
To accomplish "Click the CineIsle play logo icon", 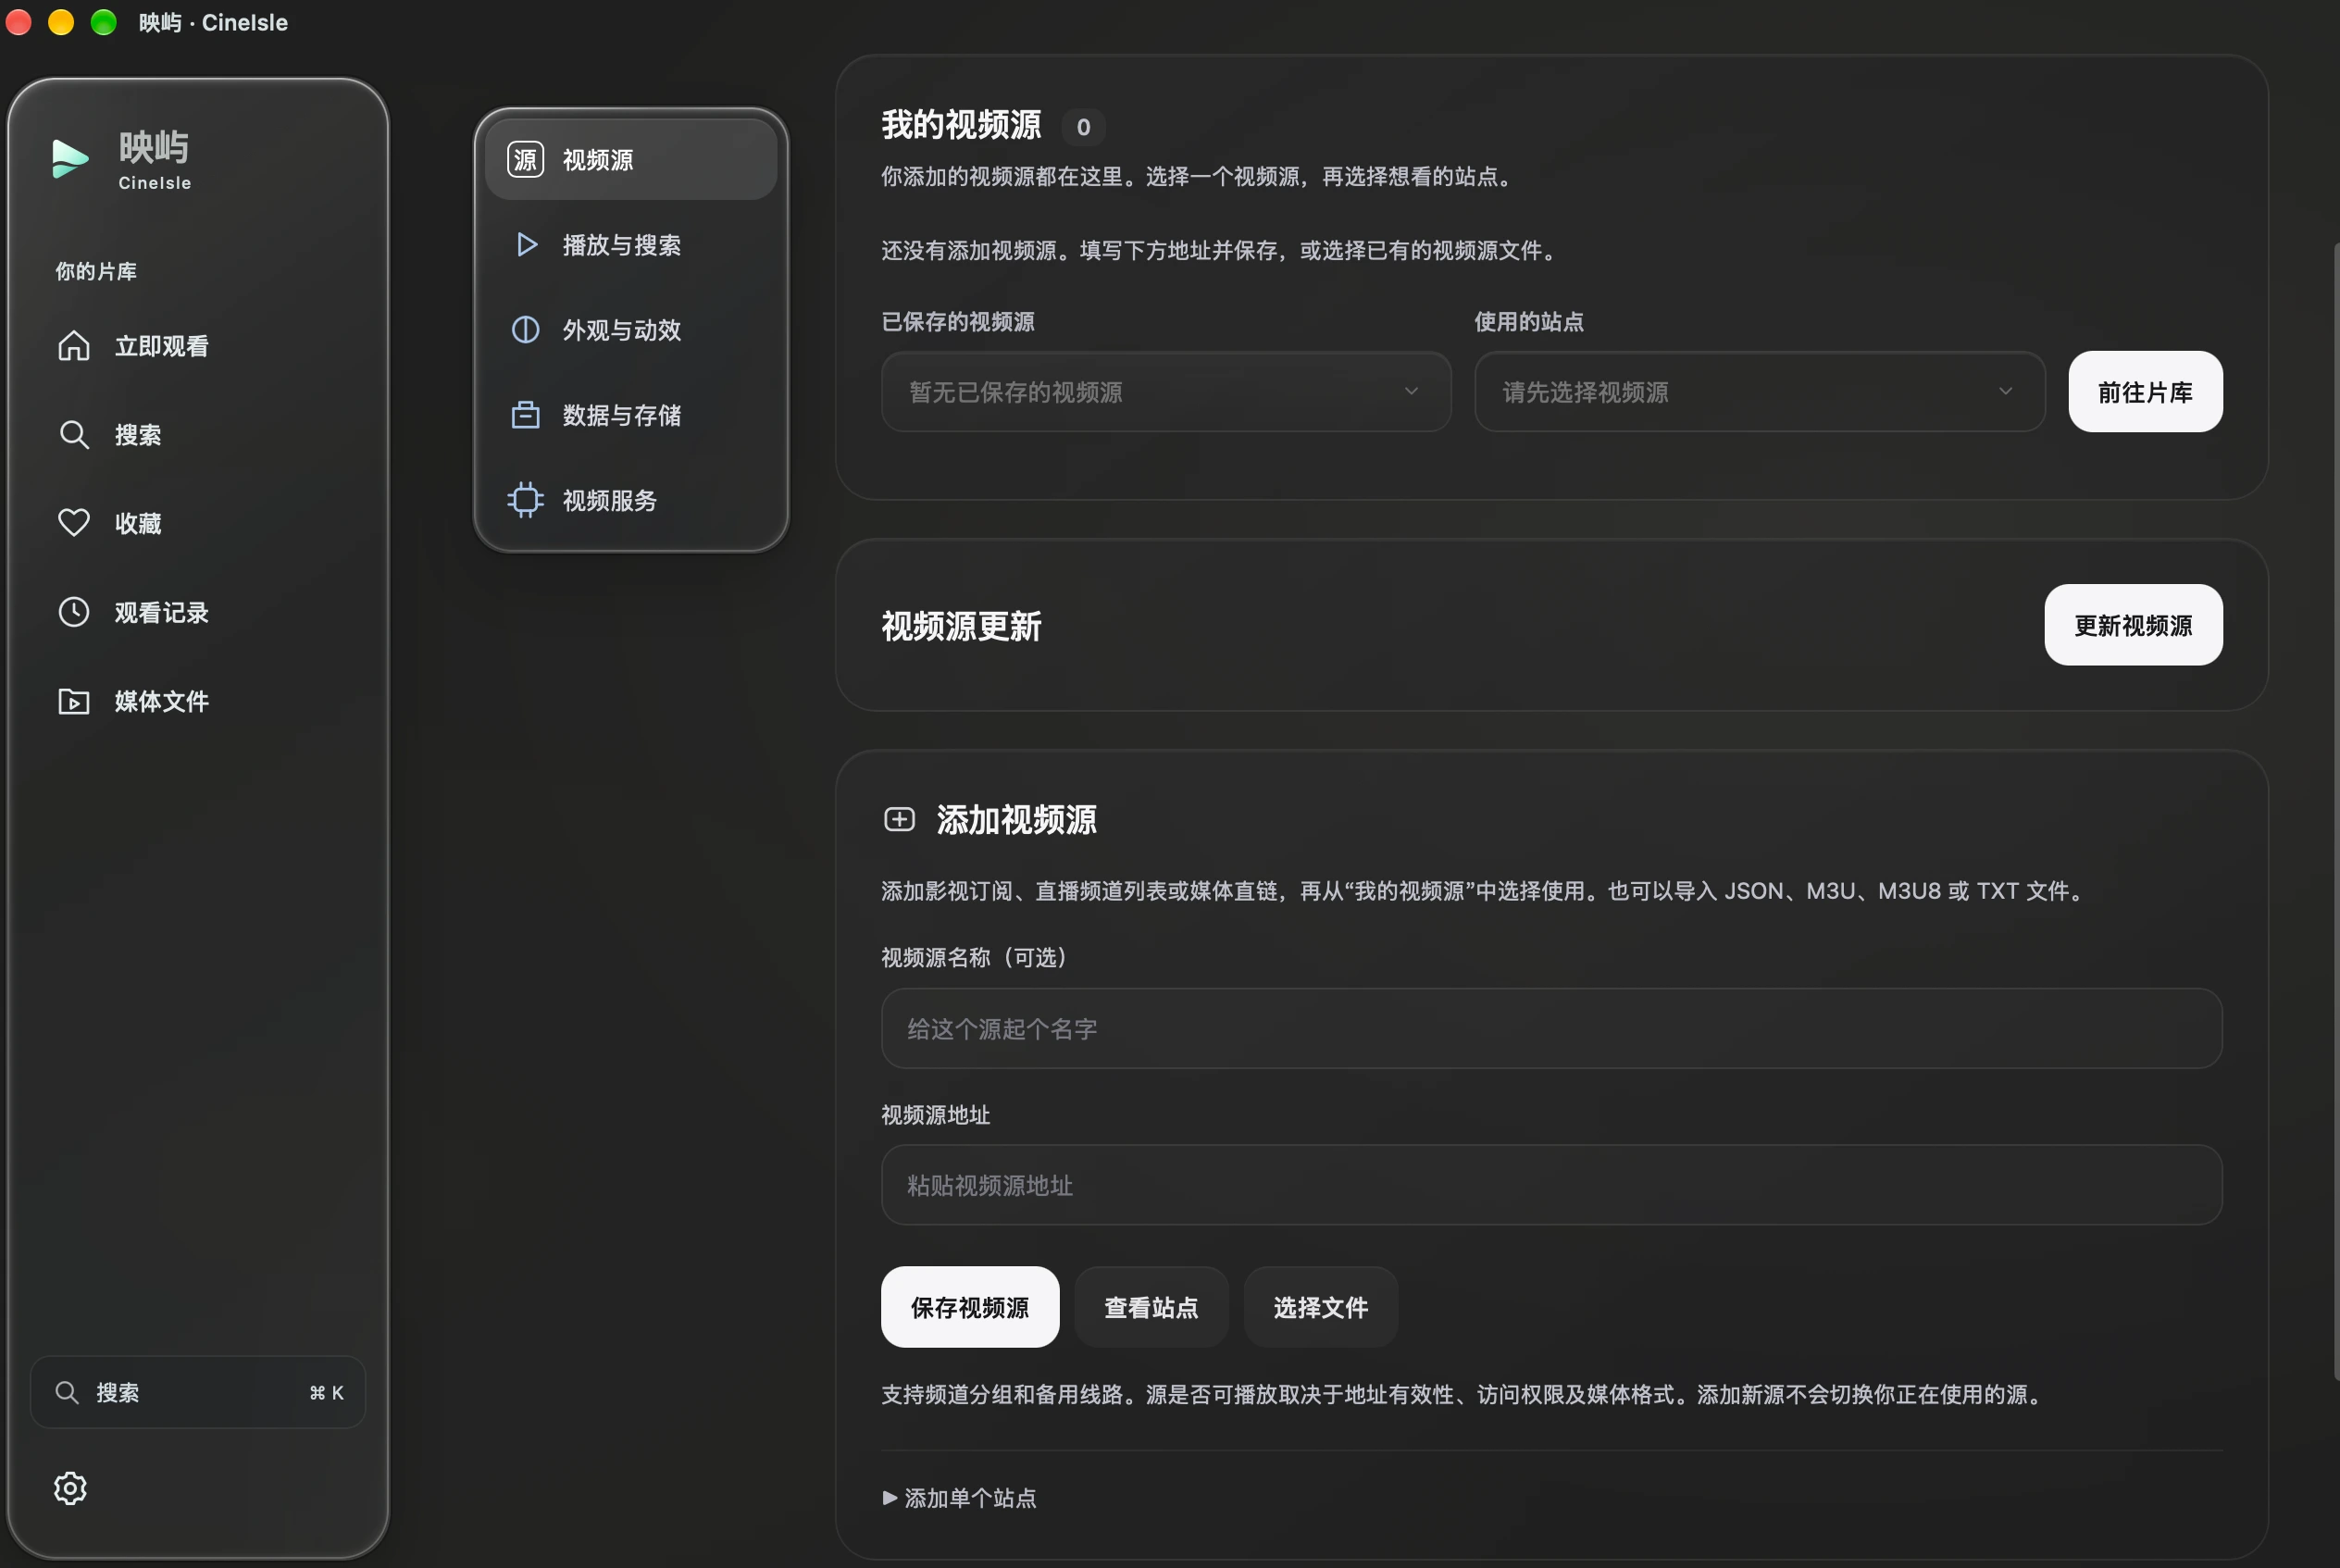I will [70, 159].
